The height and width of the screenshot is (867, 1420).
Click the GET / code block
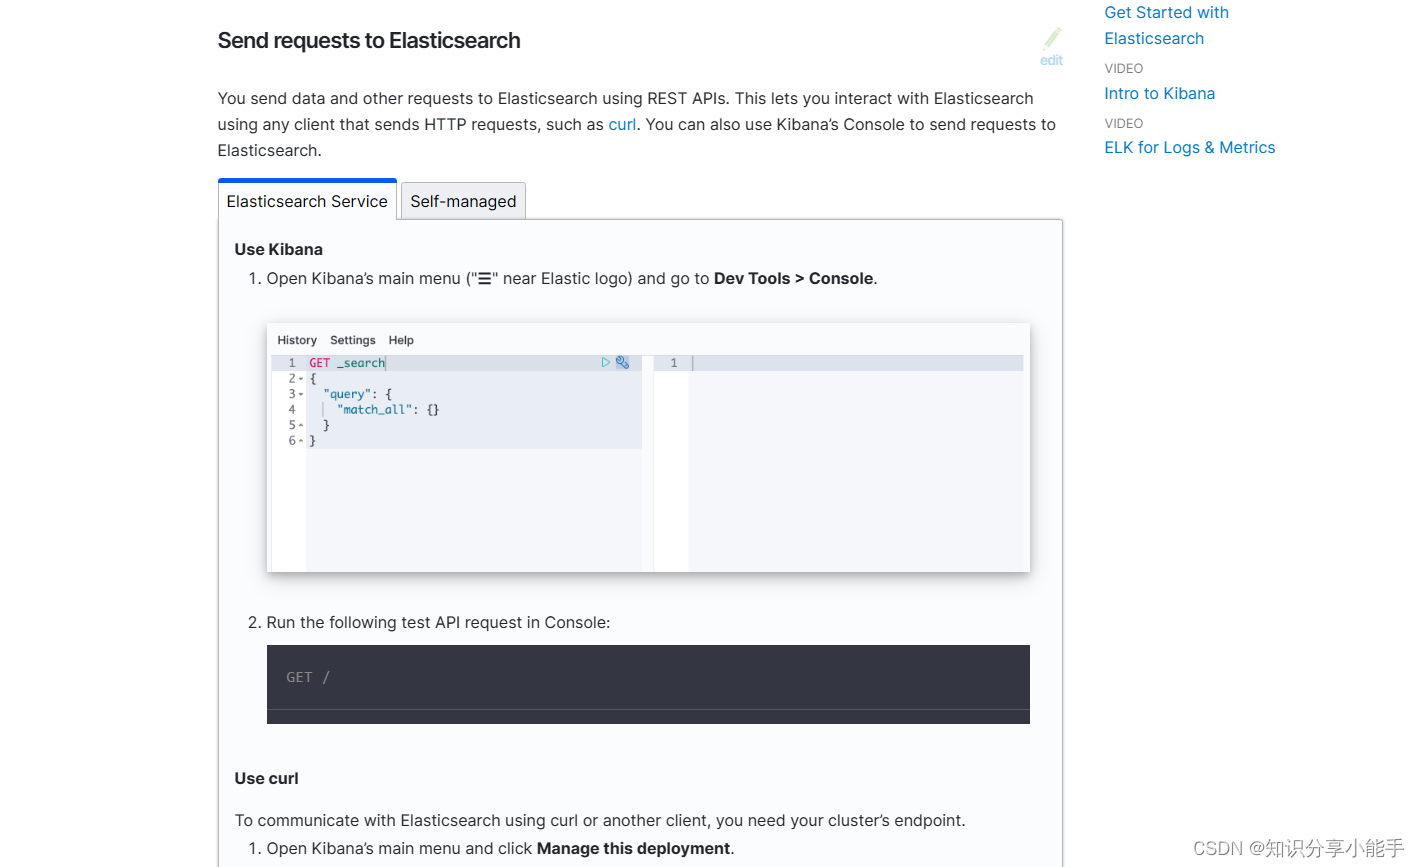648,684
